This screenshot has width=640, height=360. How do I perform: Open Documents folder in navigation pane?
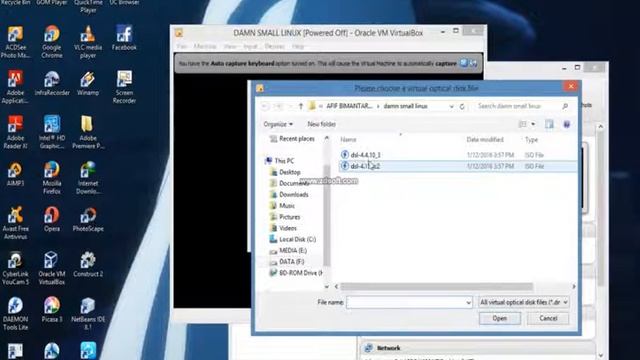(x=289, y=184)
